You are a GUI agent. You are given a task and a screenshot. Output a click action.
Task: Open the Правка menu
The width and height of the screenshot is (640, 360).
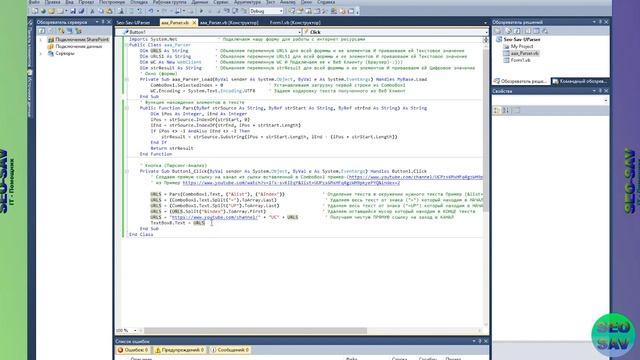[x=53, y=2]
